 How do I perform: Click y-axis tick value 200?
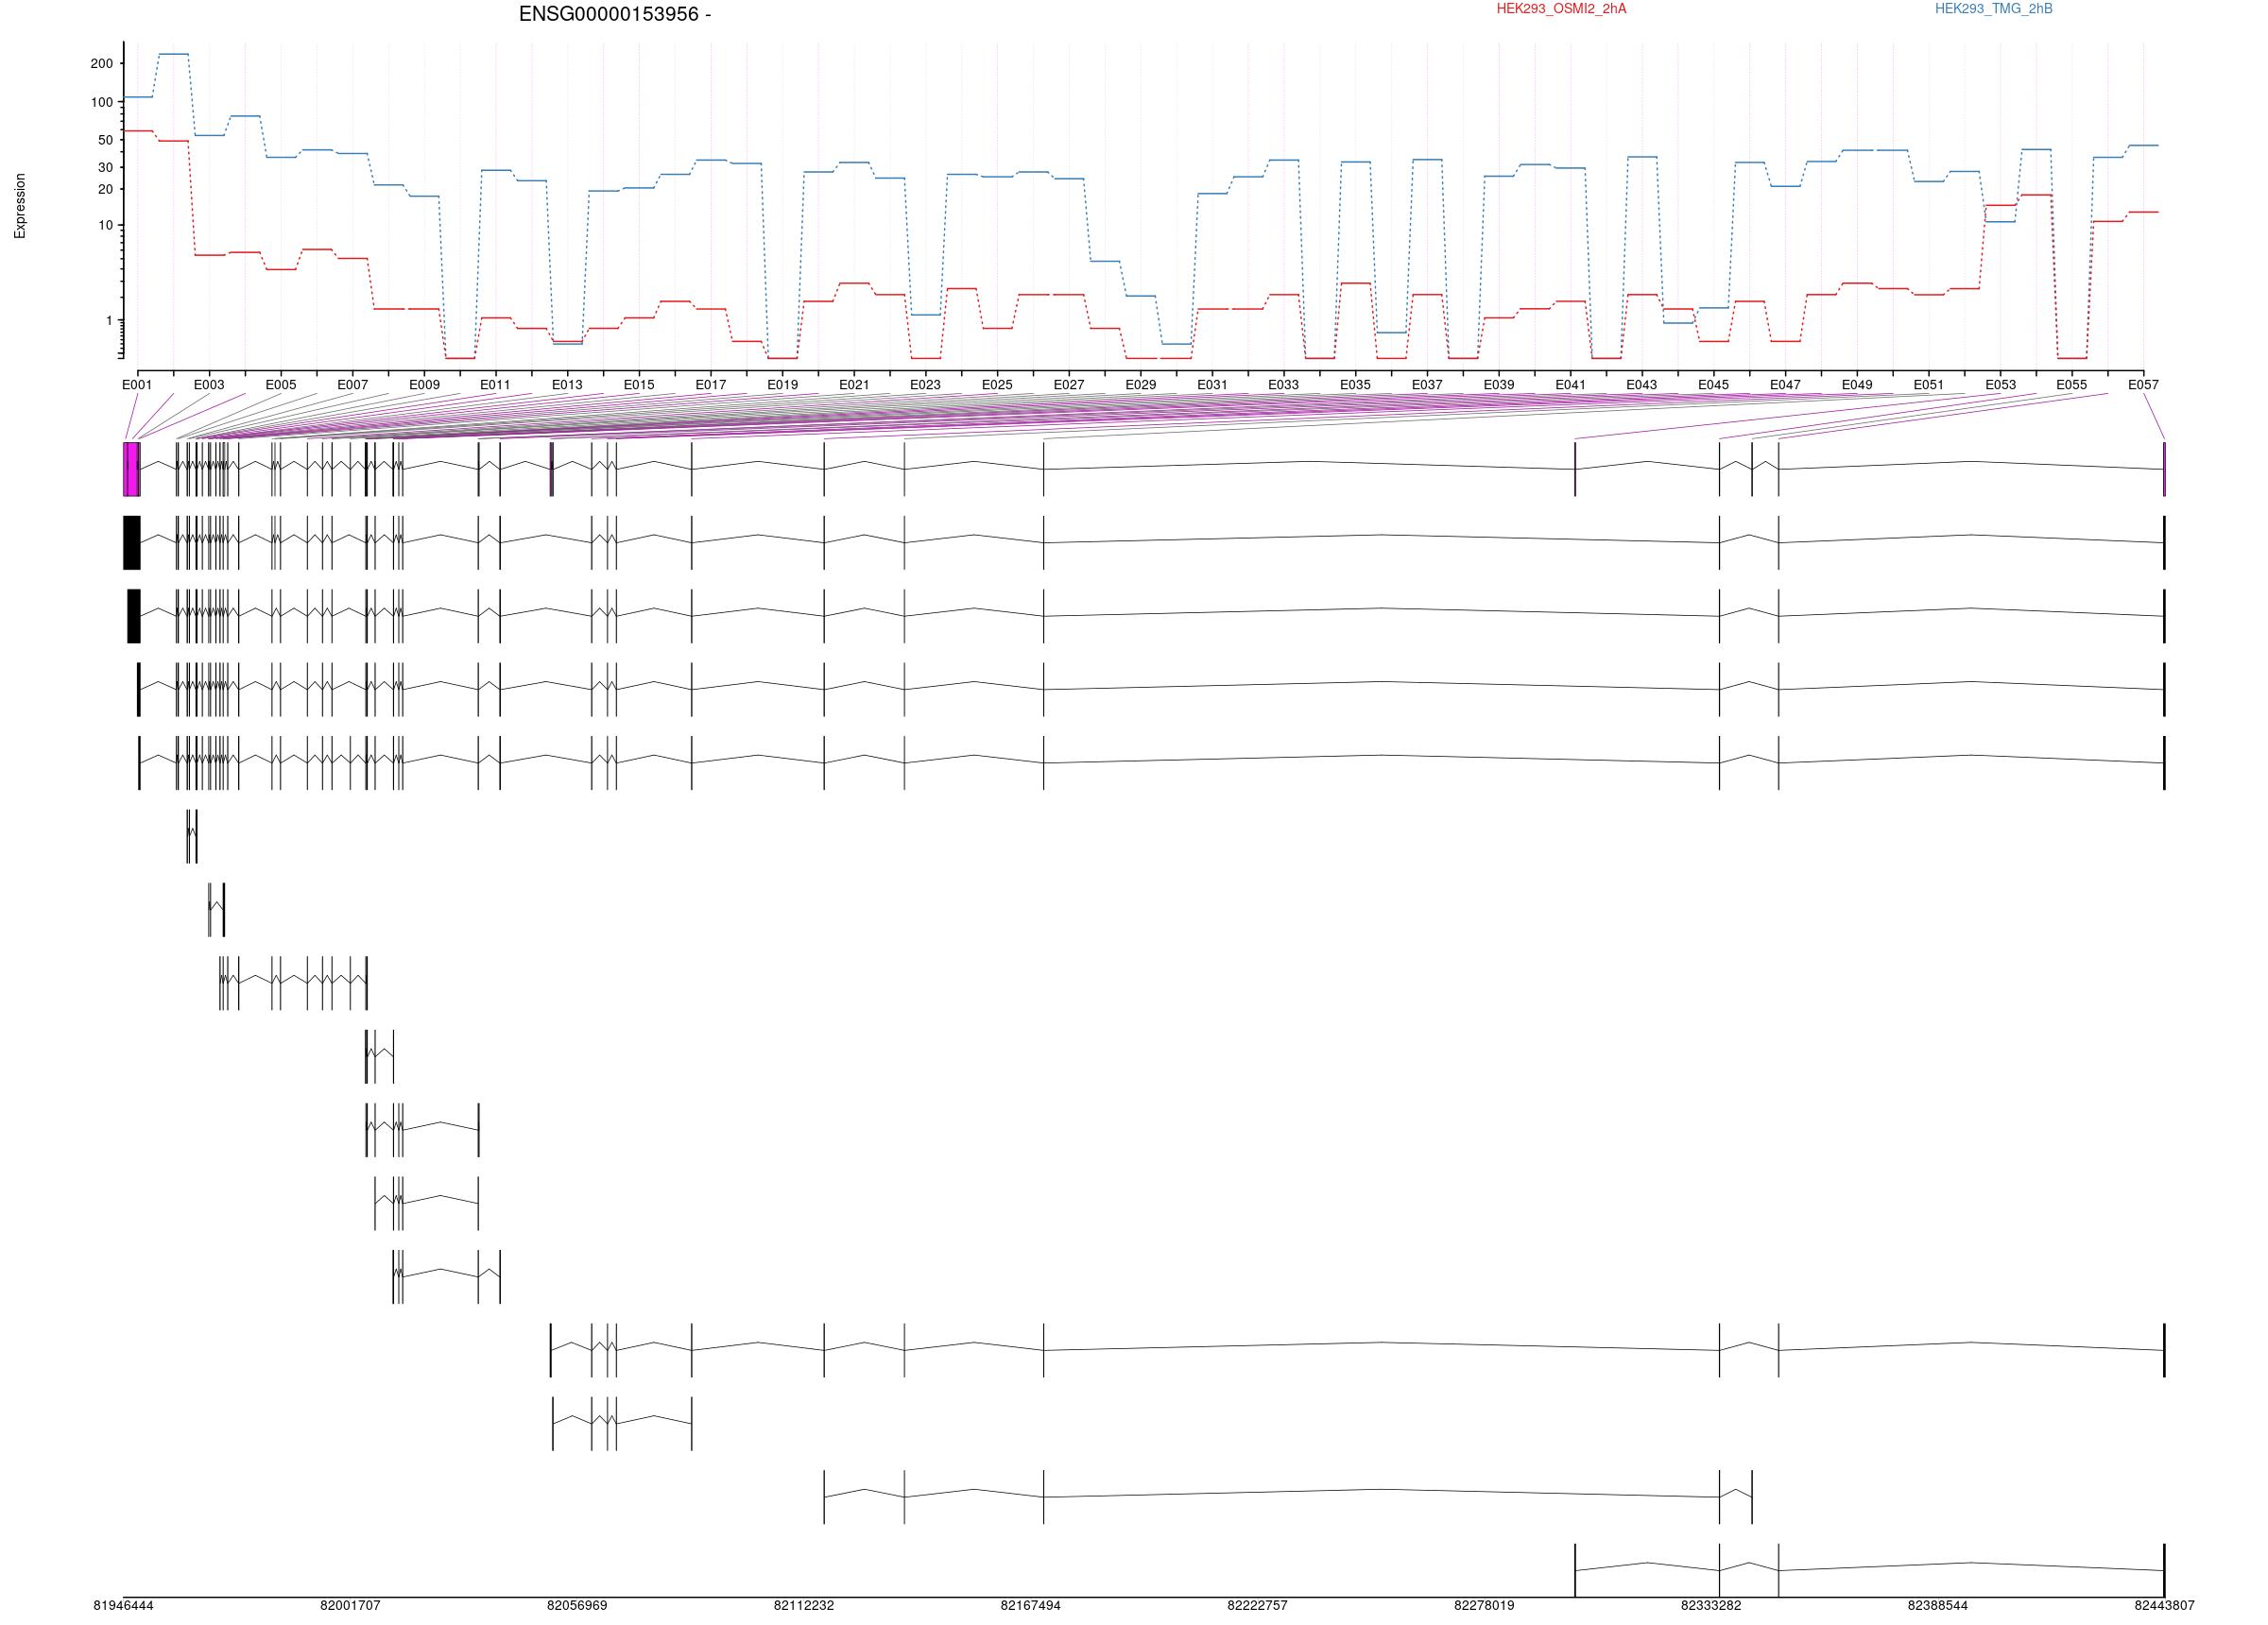click(102, 64)
